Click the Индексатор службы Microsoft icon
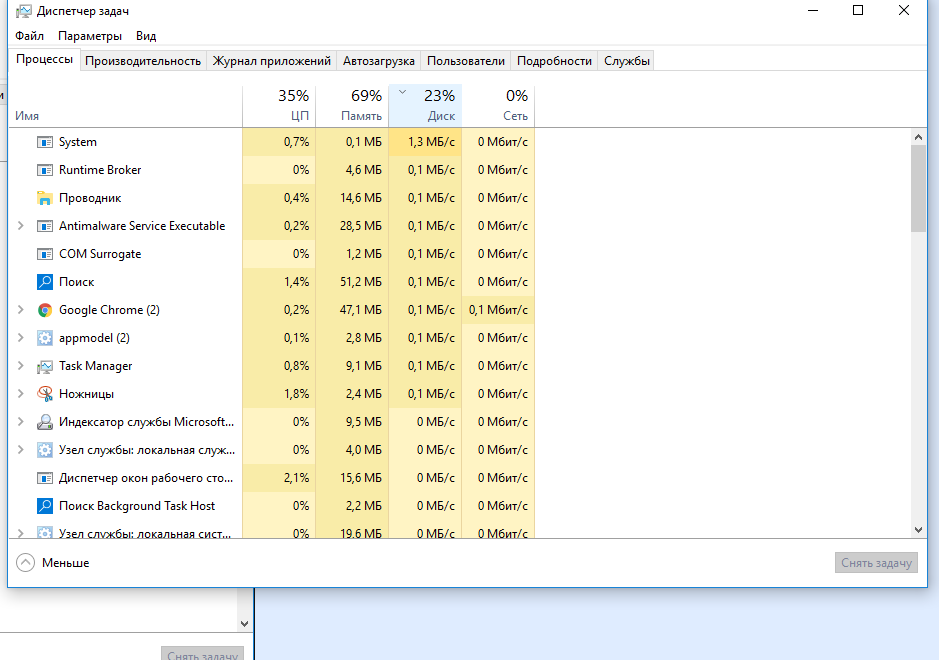 click(45, 422)
